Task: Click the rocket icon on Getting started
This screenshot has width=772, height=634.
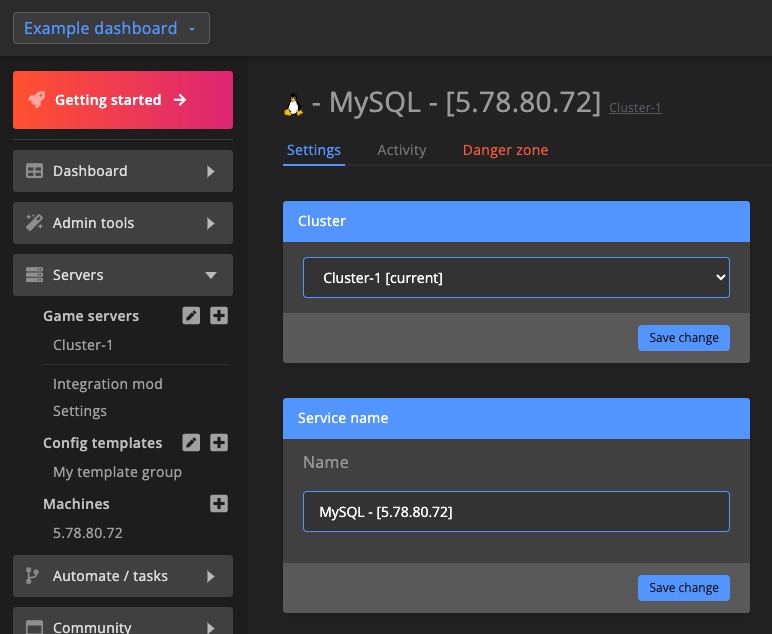Action: coord(37,100)
